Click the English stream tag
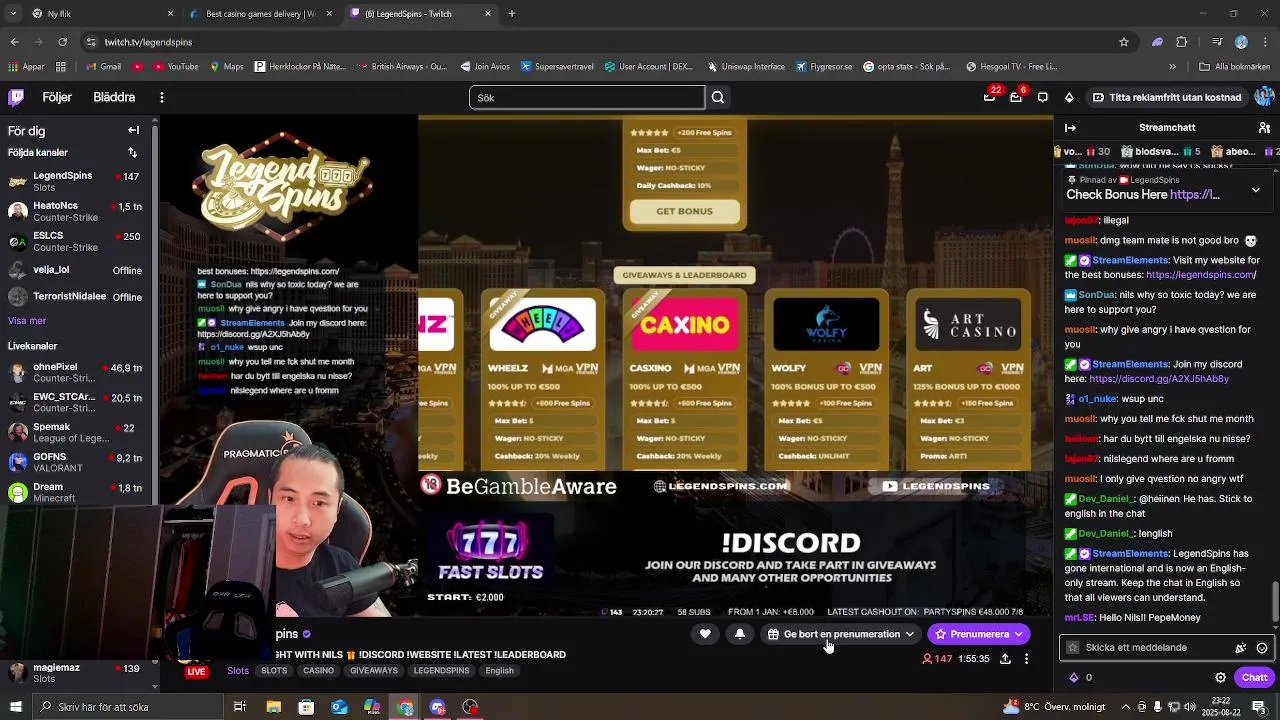 click(x=499, y=671)
